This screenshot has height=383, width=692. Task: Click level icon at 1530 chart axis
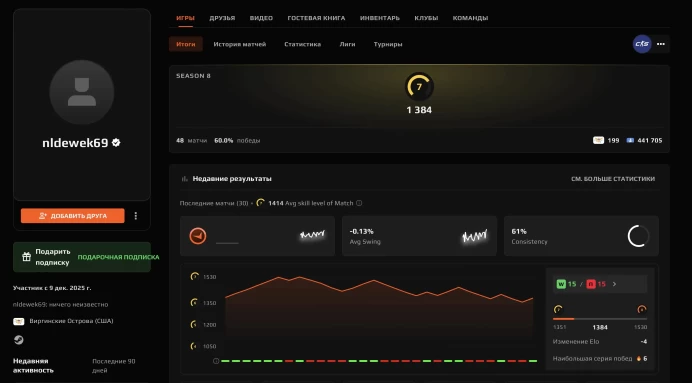(194, 277)
